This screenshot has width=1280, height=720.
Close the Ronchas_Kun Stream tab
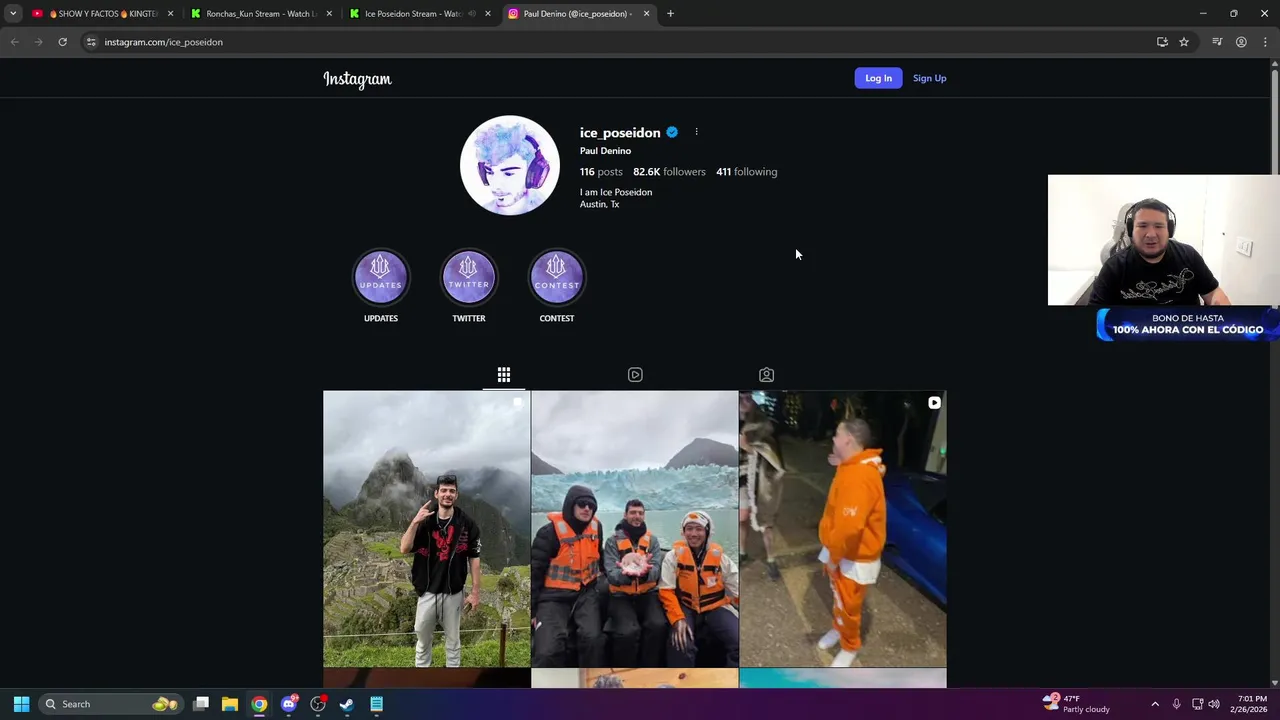tap(329, 14)
